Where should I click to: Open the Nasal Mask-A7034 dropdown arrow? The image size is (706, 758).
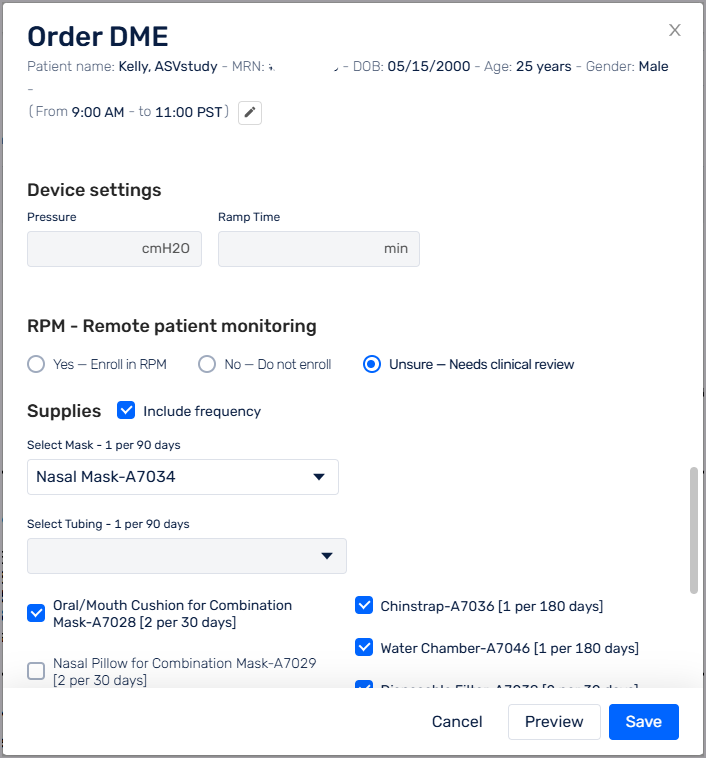(x=319, y=477)
